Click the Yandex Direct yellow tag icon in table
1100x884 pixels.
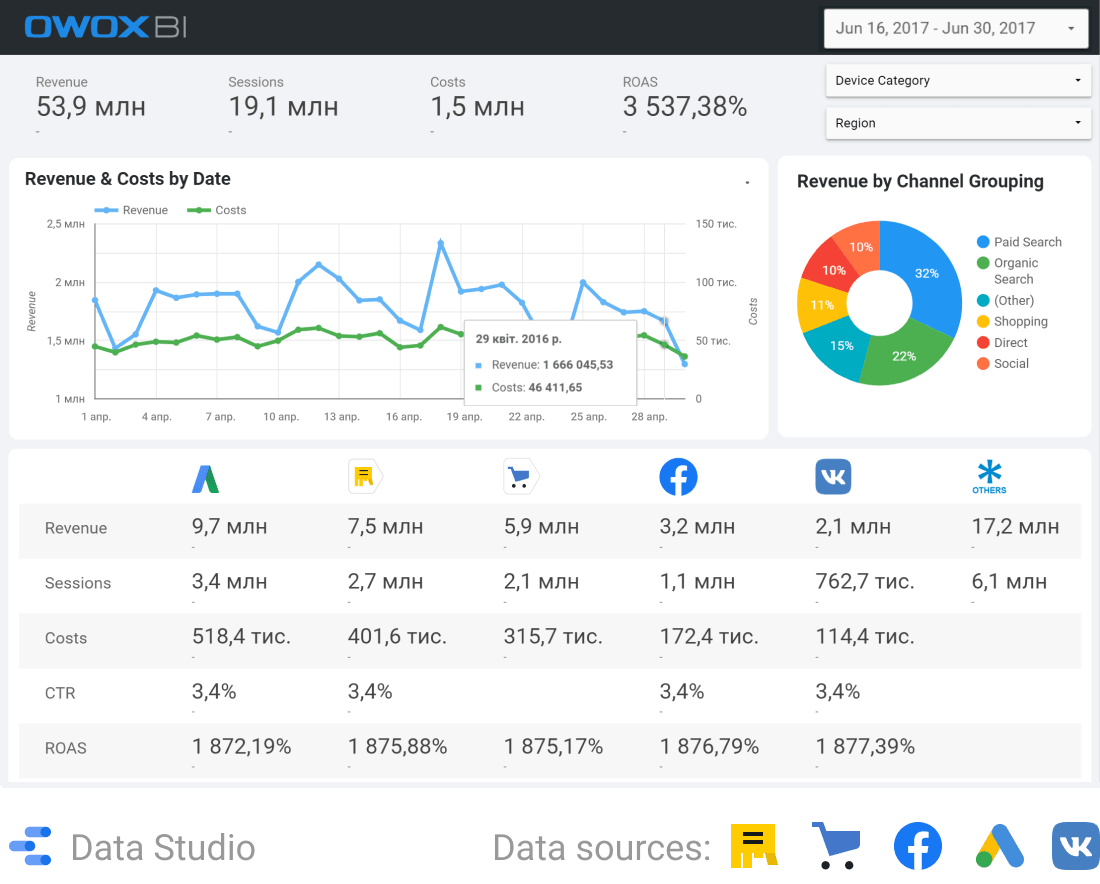[x=364, y=478]
